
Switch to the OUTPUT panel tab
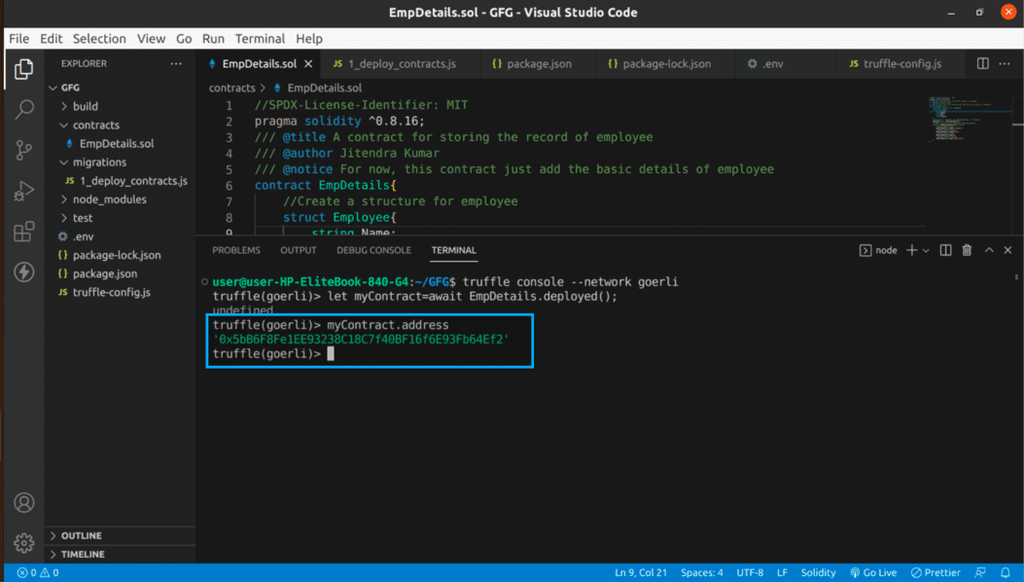pos(298,250)
